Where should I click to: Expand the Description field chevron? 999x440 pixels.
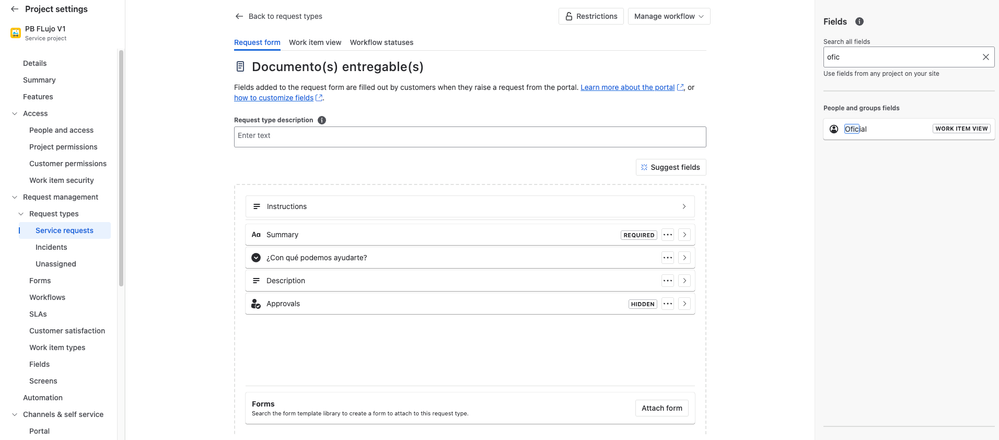click(684, 281)
